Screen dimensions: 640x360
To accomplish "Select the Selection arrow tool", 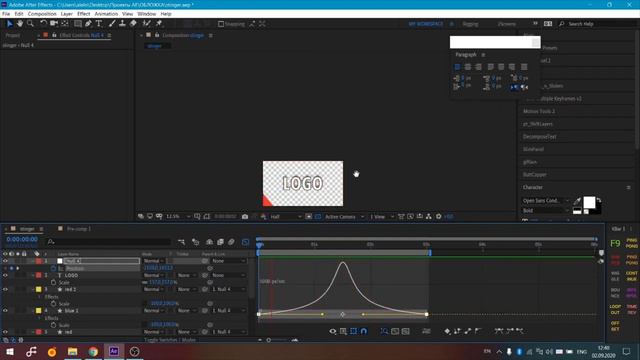I will pyautogui.click(x=10, y=24).
